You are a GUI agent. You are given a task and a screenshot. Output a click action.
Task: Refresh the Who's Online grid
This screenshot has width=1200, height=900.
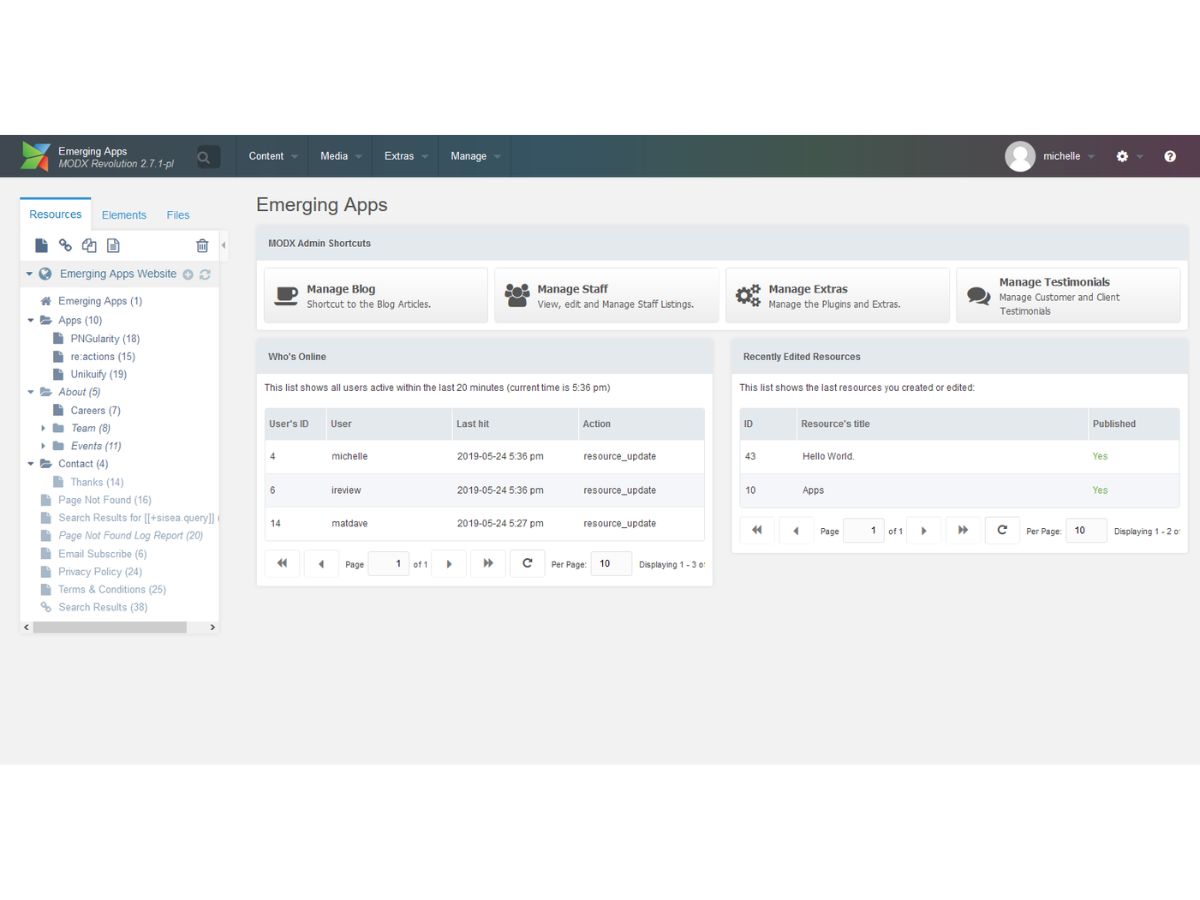[527, 564]
